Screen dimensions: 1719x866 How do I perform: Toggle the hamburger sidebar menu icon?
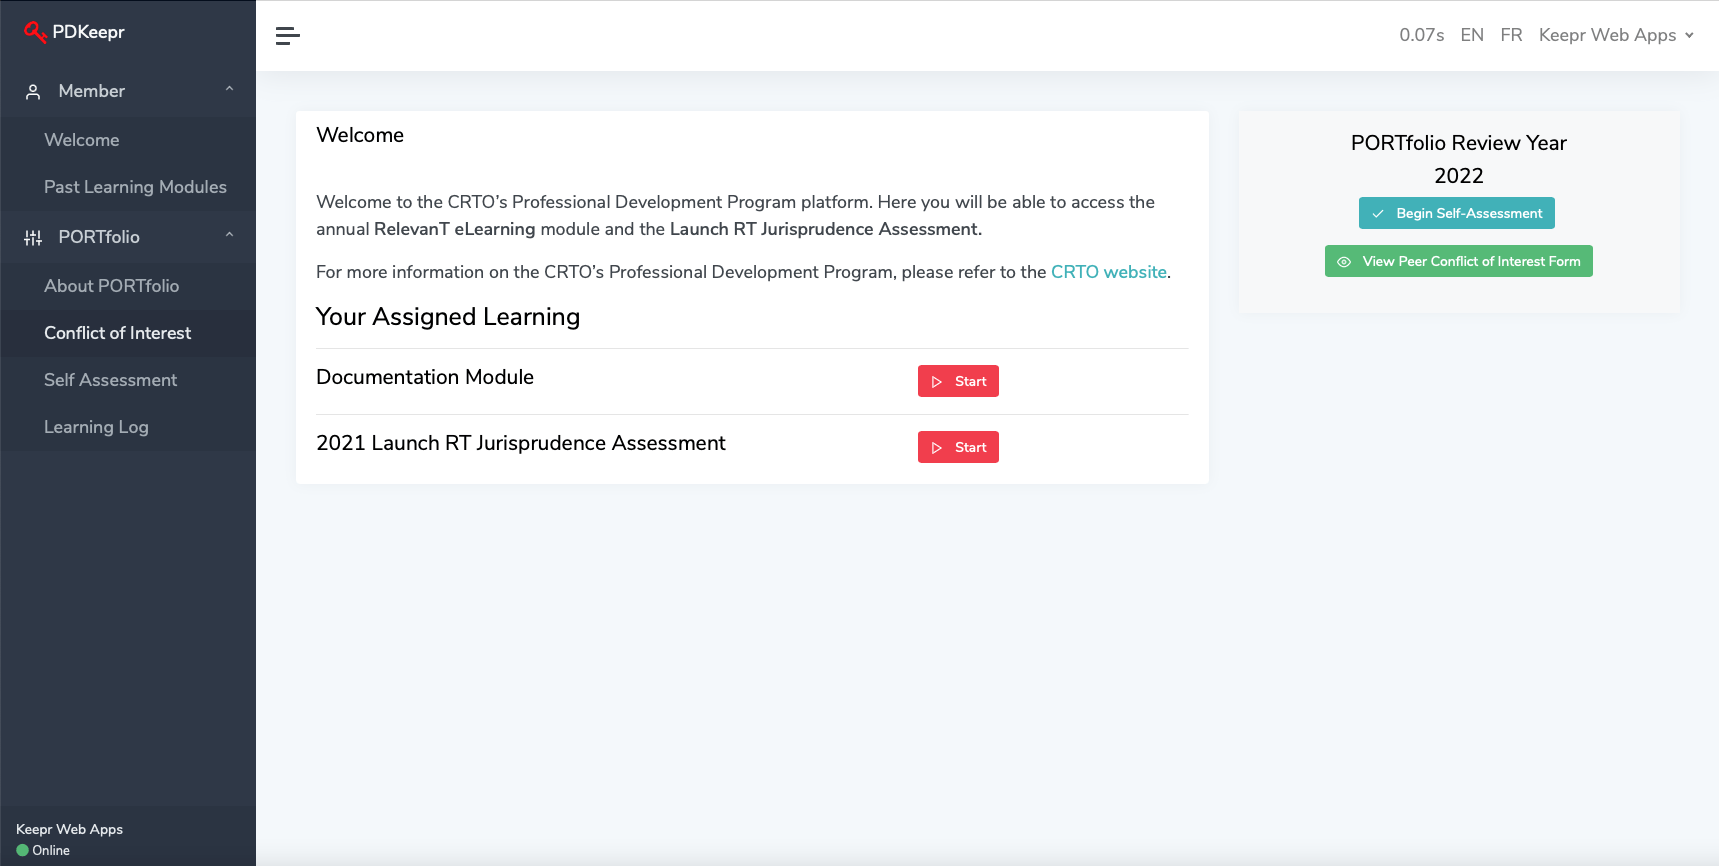click(x=288, y=36)
